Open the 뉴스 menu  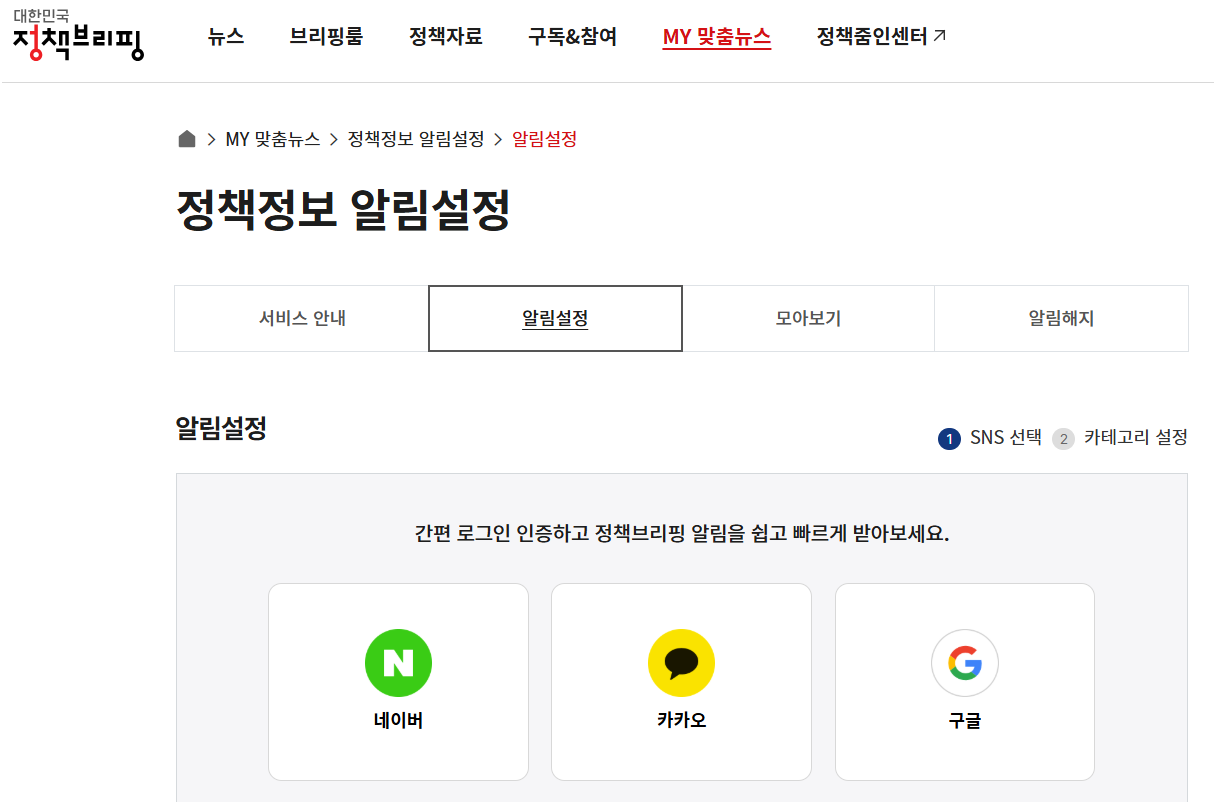(226, 37)
